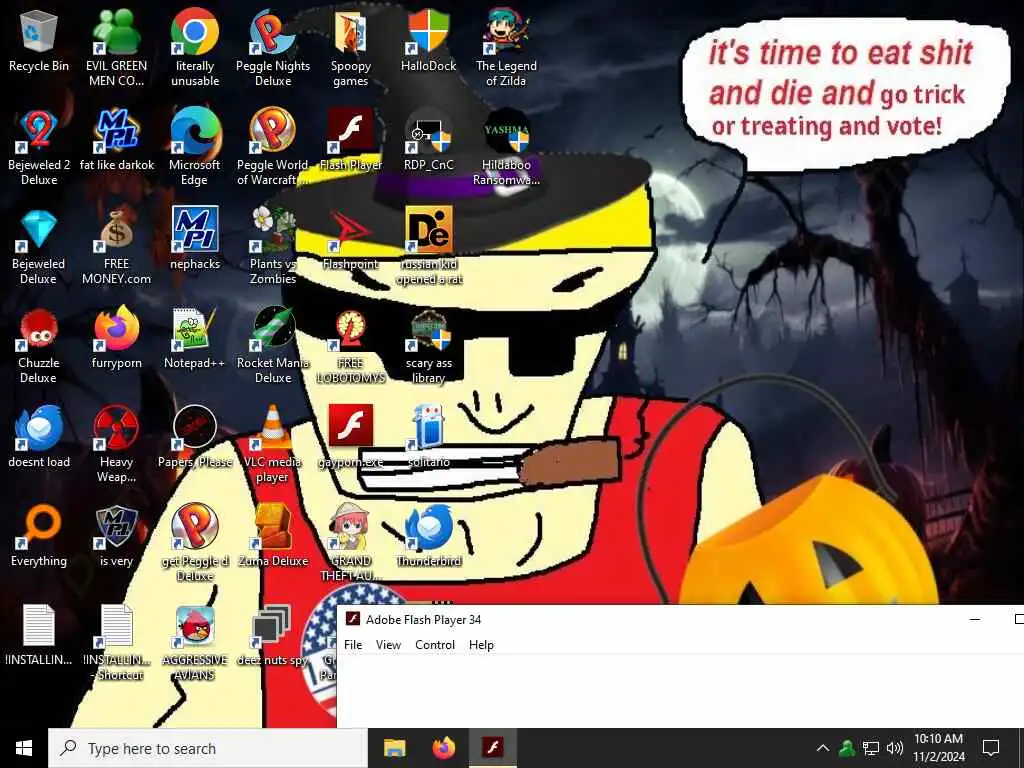This screenshot has width=1024, height=768.
Task: Launch the 'literally unusable' Chrome shortcut
Action: tap(195, 47)
